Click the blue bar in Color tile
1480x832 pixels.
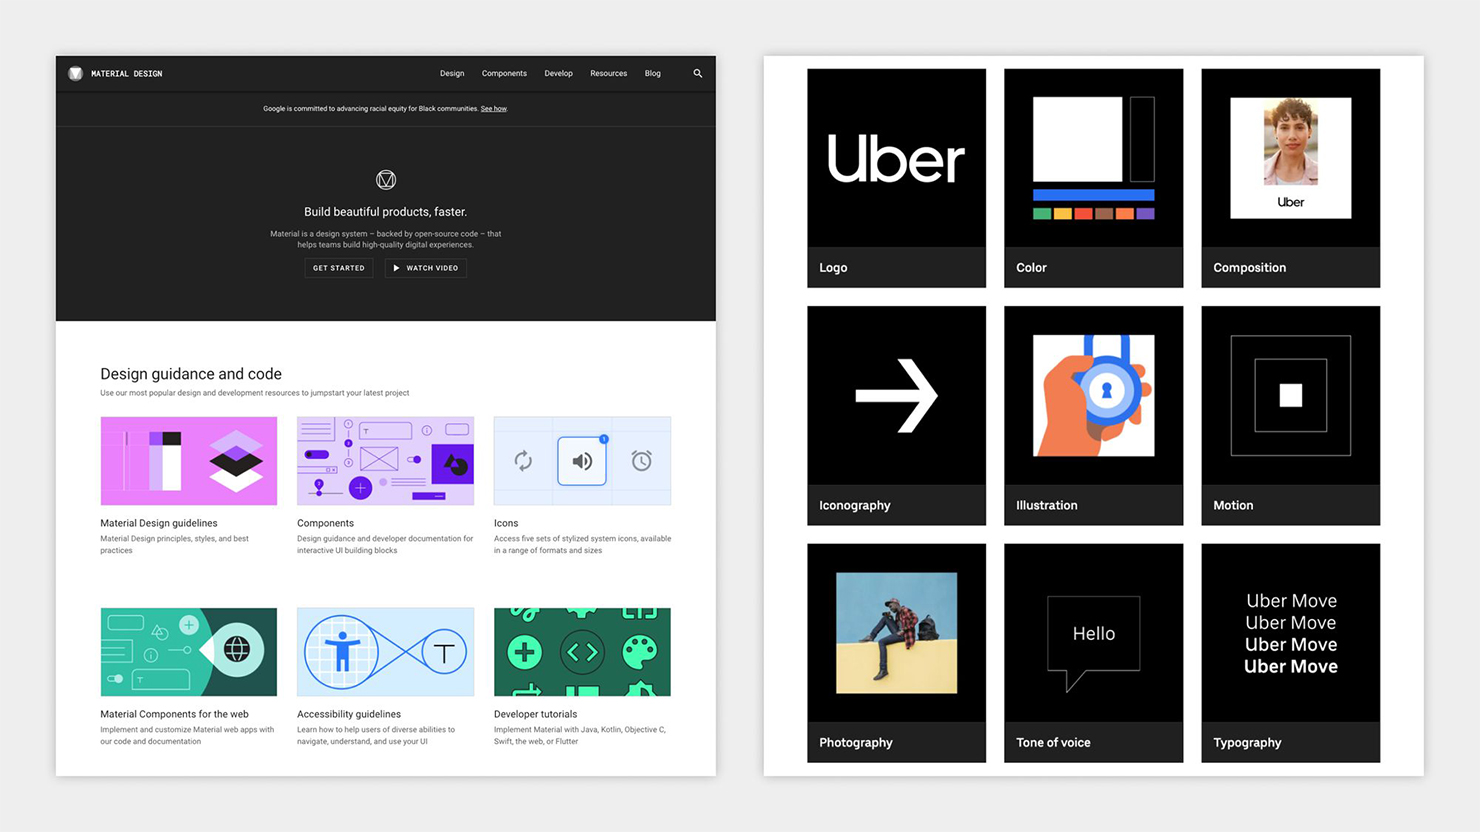pyautogui.click(x=1093, y=195)
